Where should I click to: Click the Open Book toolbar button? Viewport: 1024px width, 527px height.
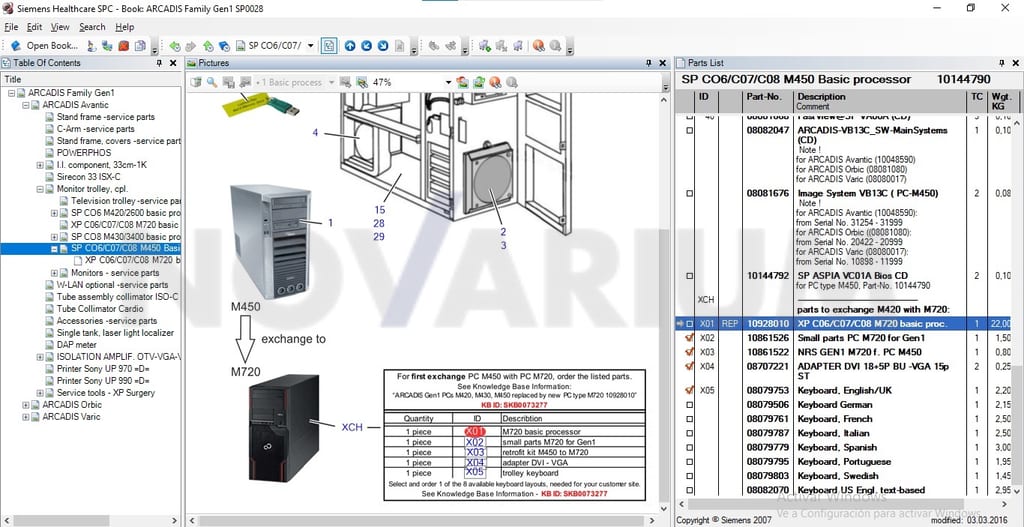[45, 46]
